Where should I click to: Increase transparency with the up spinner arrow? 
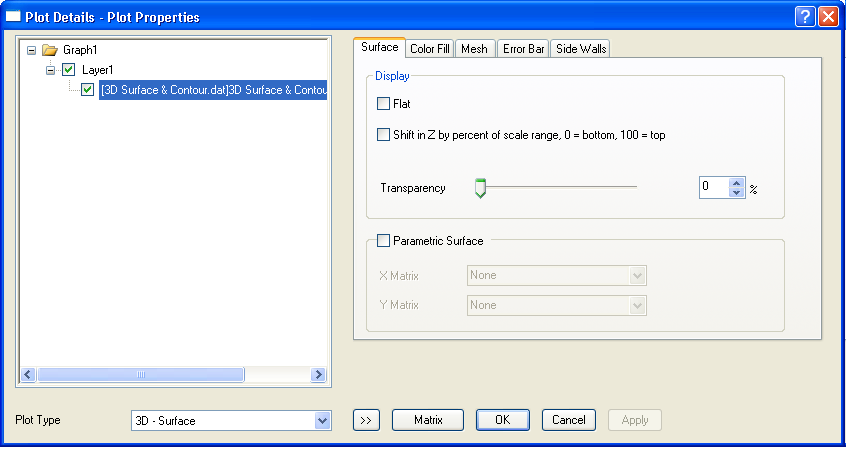[737, 183]
